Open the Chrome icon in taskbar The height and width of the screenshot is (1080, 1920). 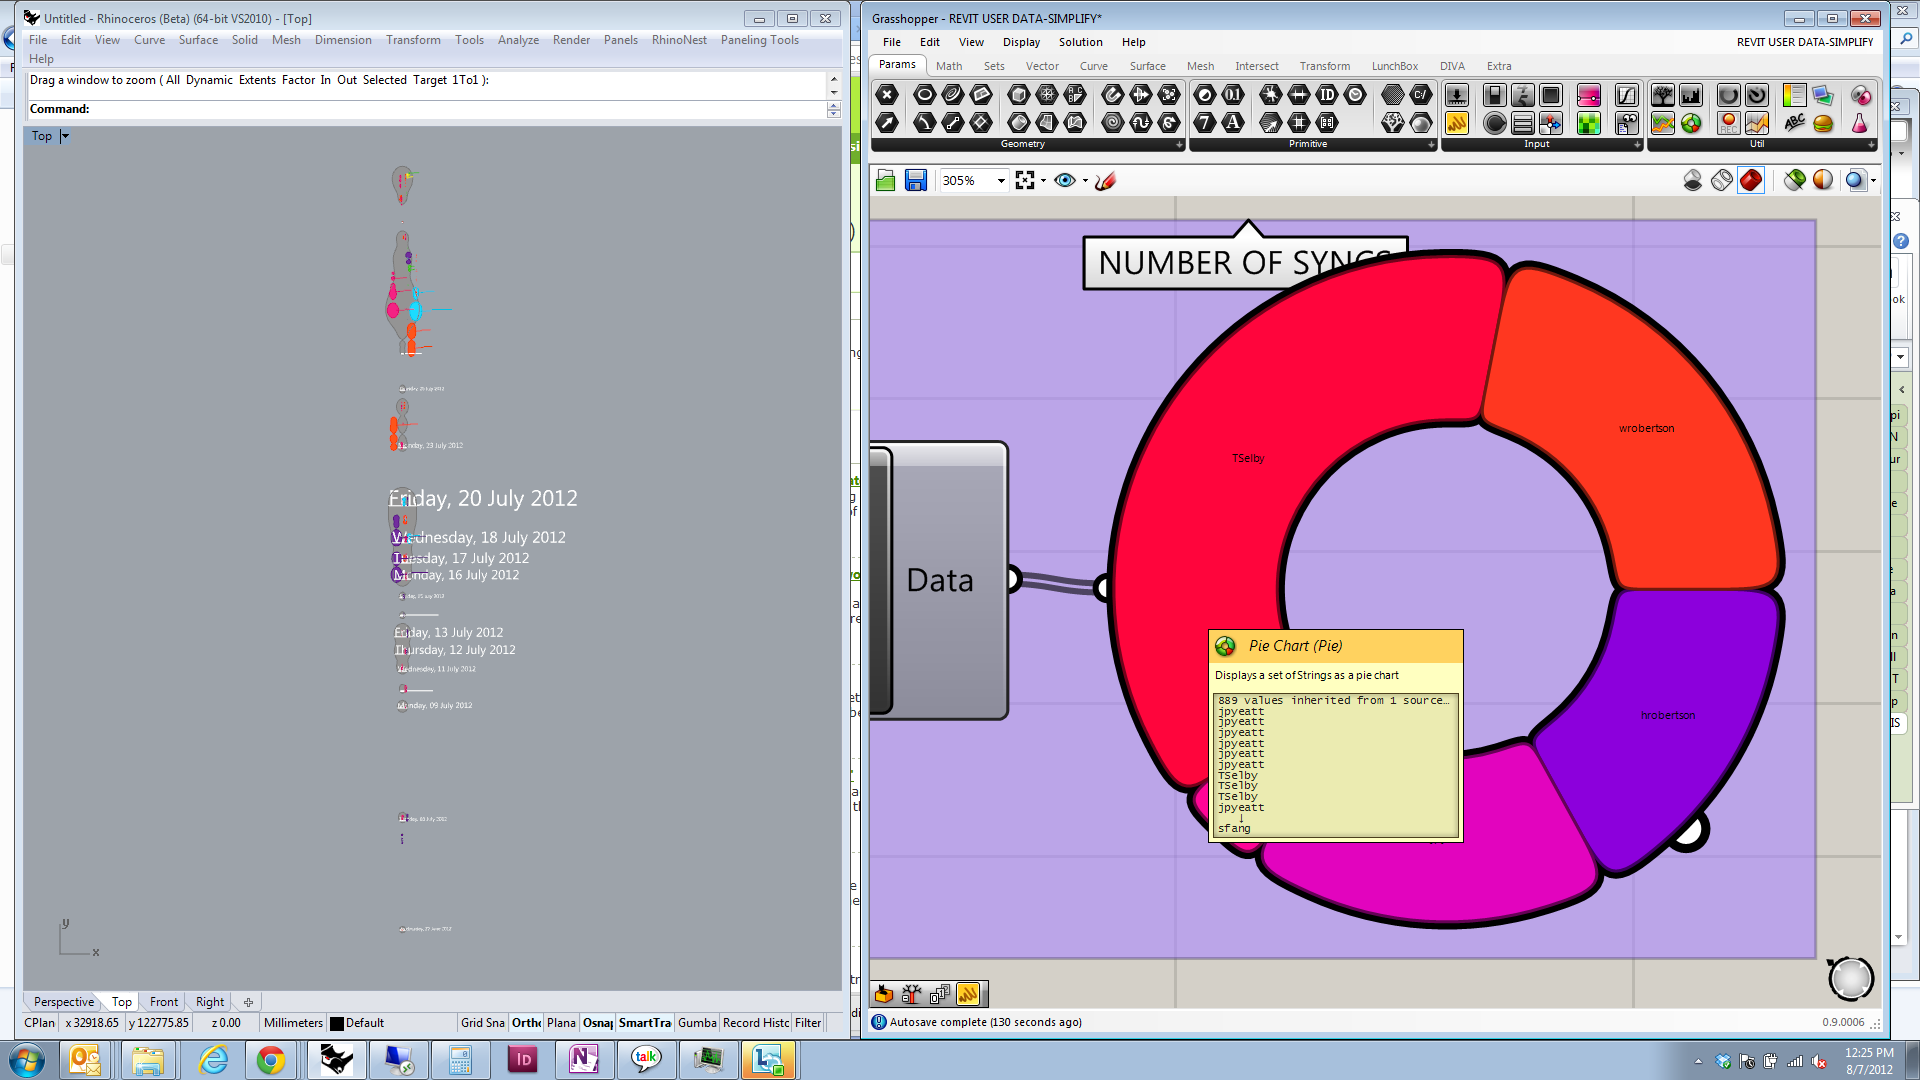[x=271, y=1060]
